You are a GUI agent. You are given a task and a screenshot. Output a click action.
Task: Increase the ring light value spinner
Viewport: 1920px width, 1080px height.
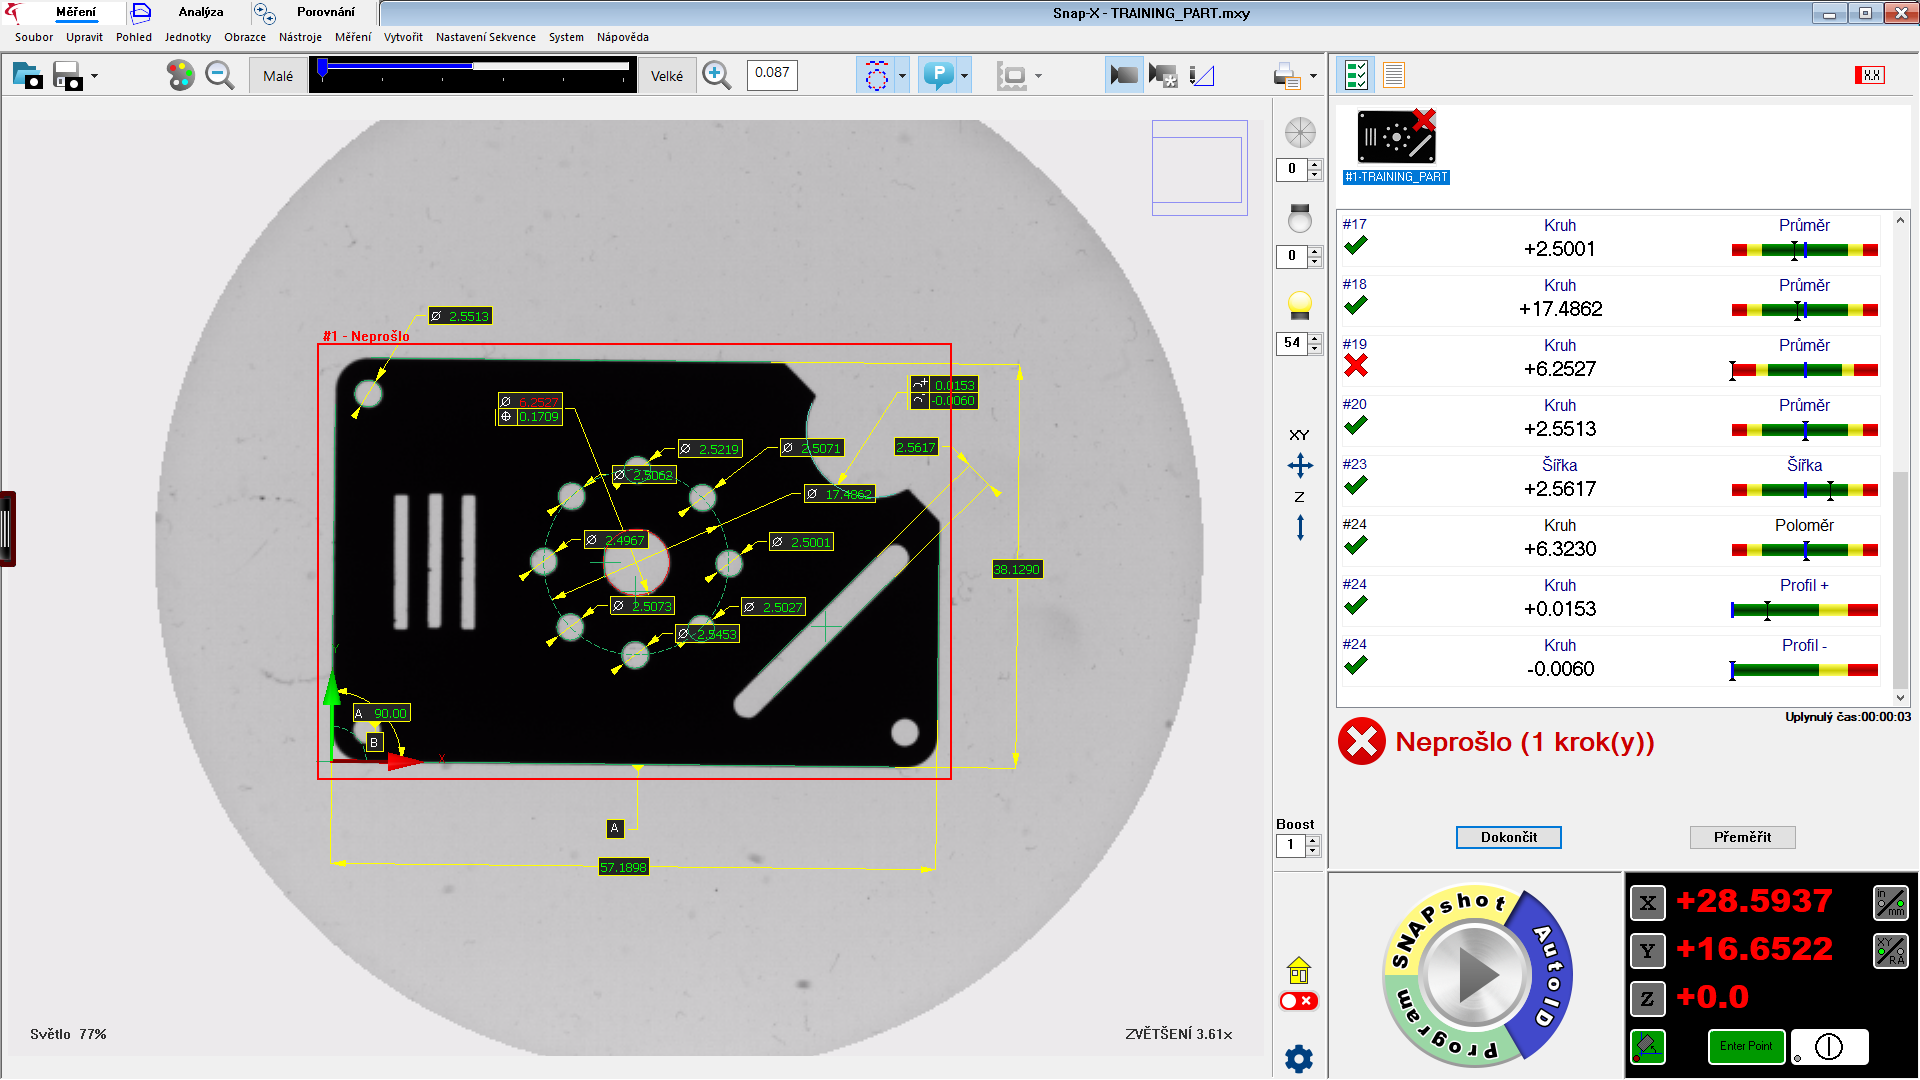click(1315, 164)
